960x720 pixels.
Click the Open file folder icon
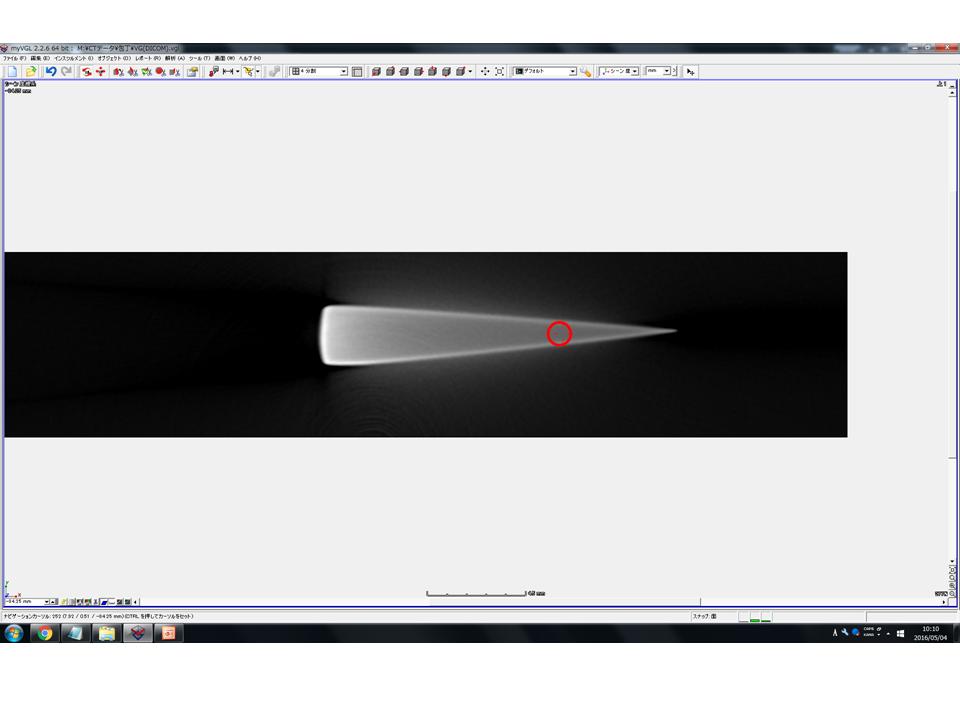(30, 72)
